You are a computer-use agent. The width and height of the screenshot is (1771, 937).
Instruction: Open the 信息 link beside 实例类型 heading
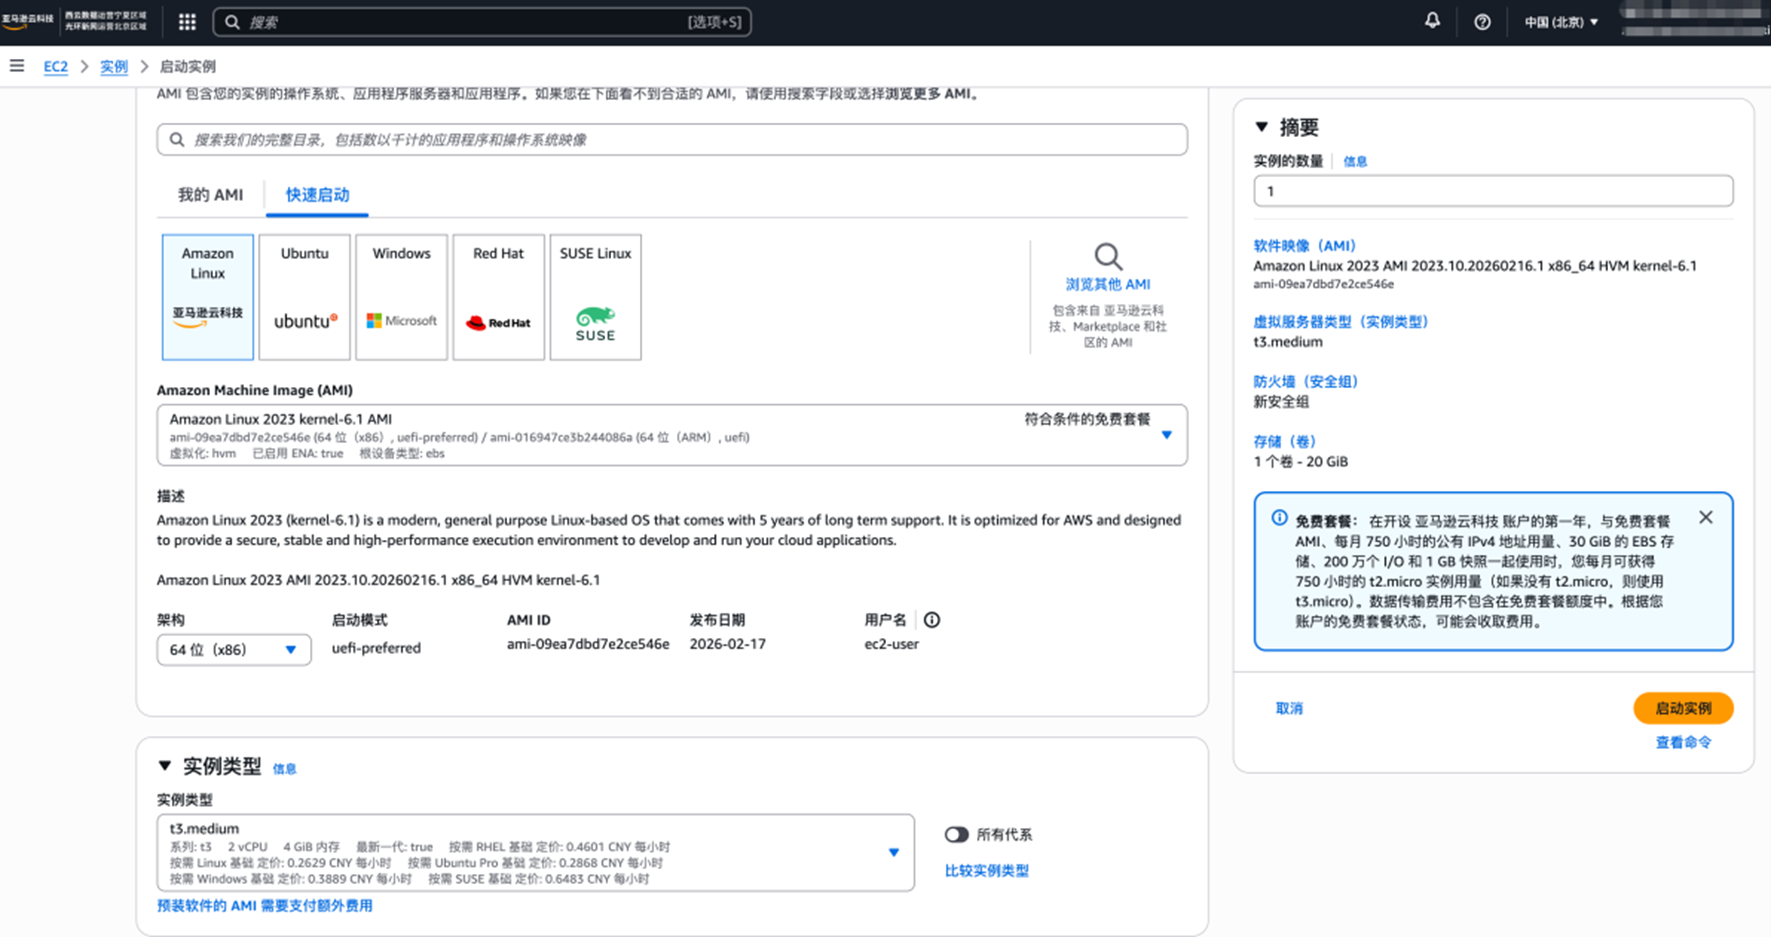pos(285,768)
